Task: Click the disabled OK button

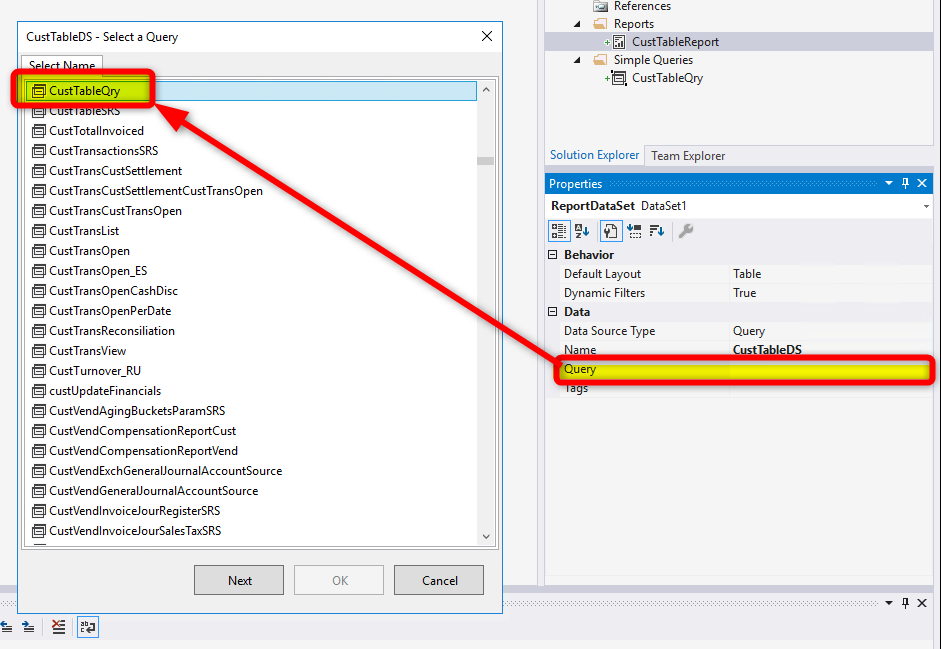Action: point(339,580)
